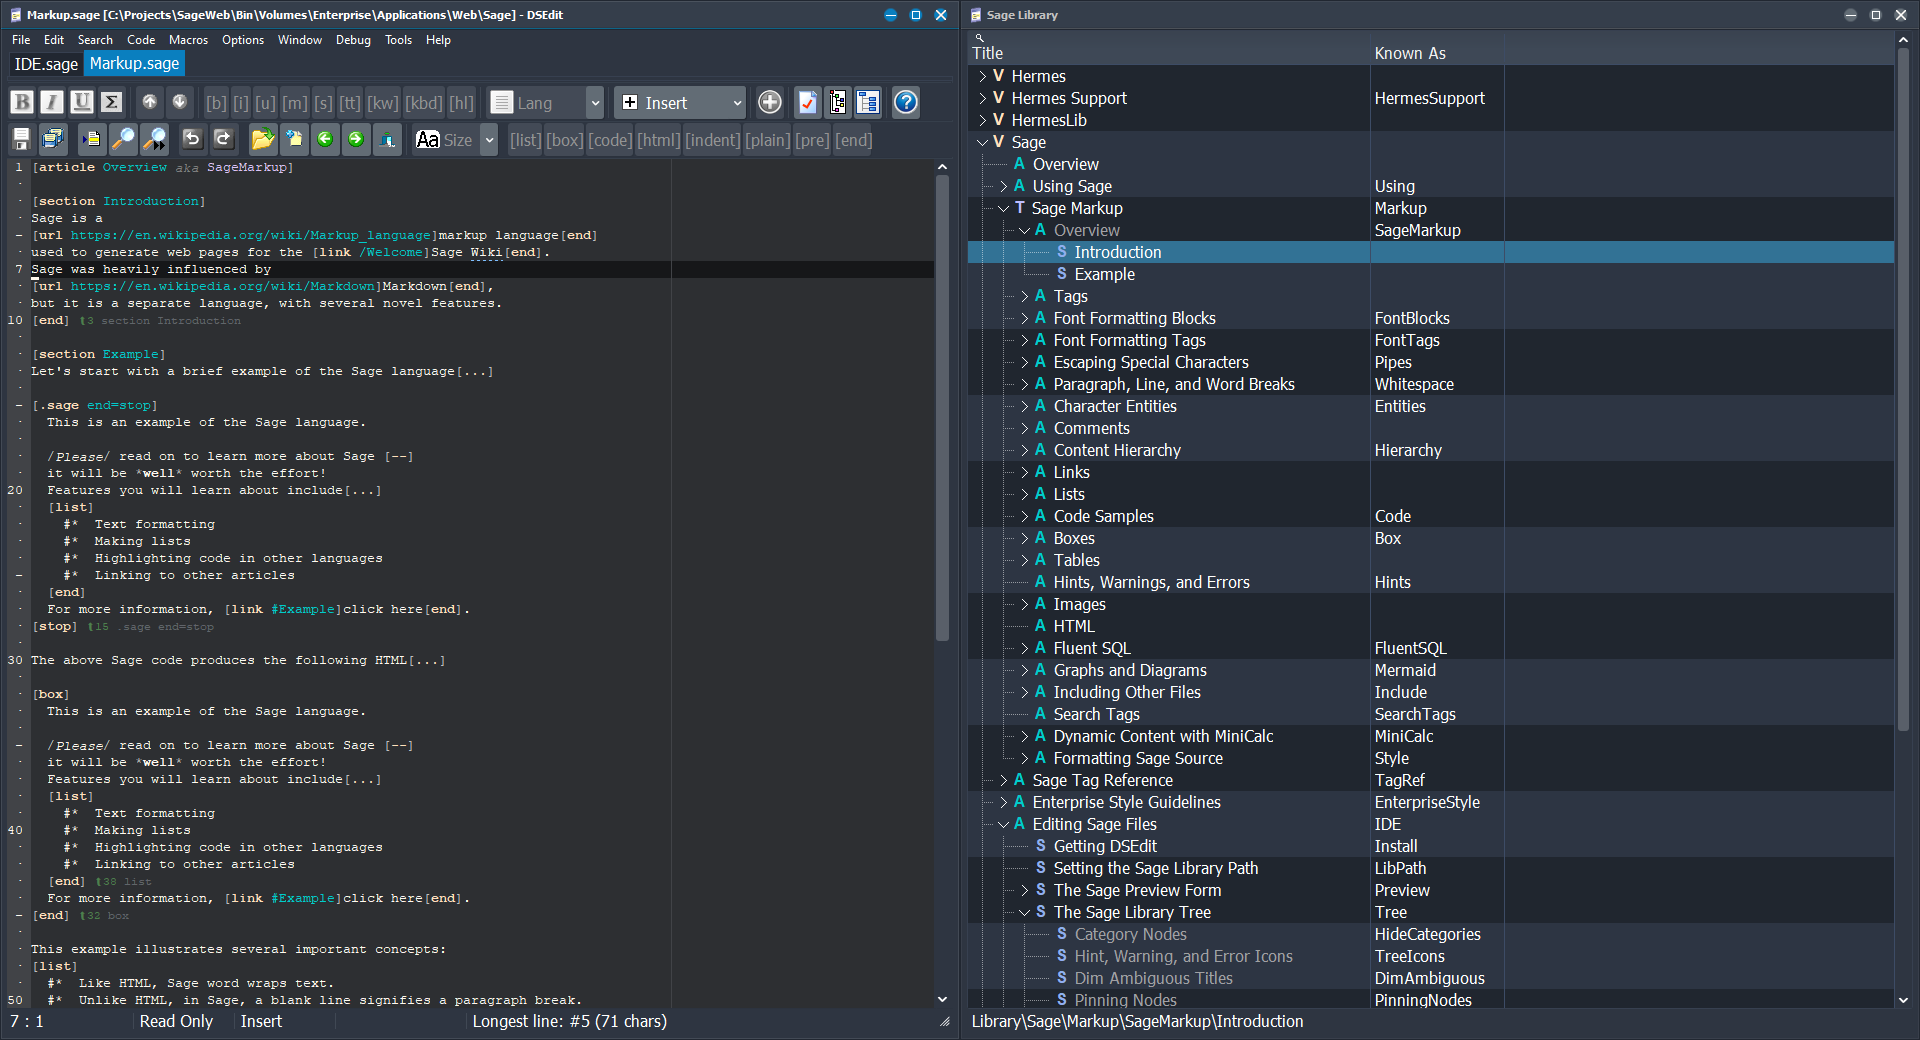Click the Sage Library scrollbar down arrow

coord(1903,1000)
